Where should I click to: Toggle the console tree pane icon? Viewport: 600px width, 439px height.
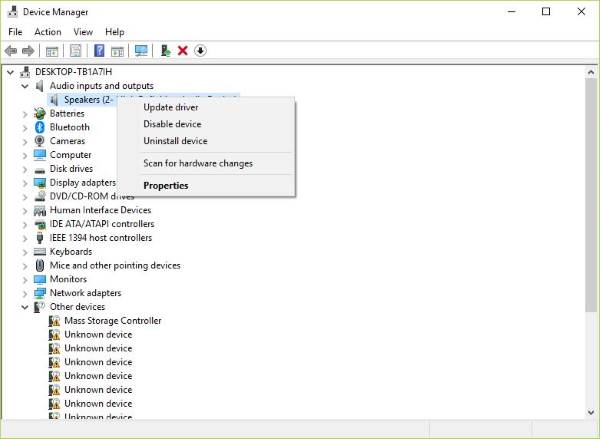tap(52, 51)
